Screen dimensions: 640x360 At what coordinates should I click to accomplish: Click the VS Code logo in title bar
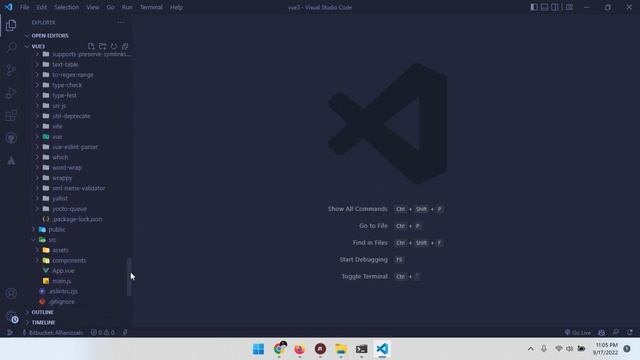click(9, 7)
